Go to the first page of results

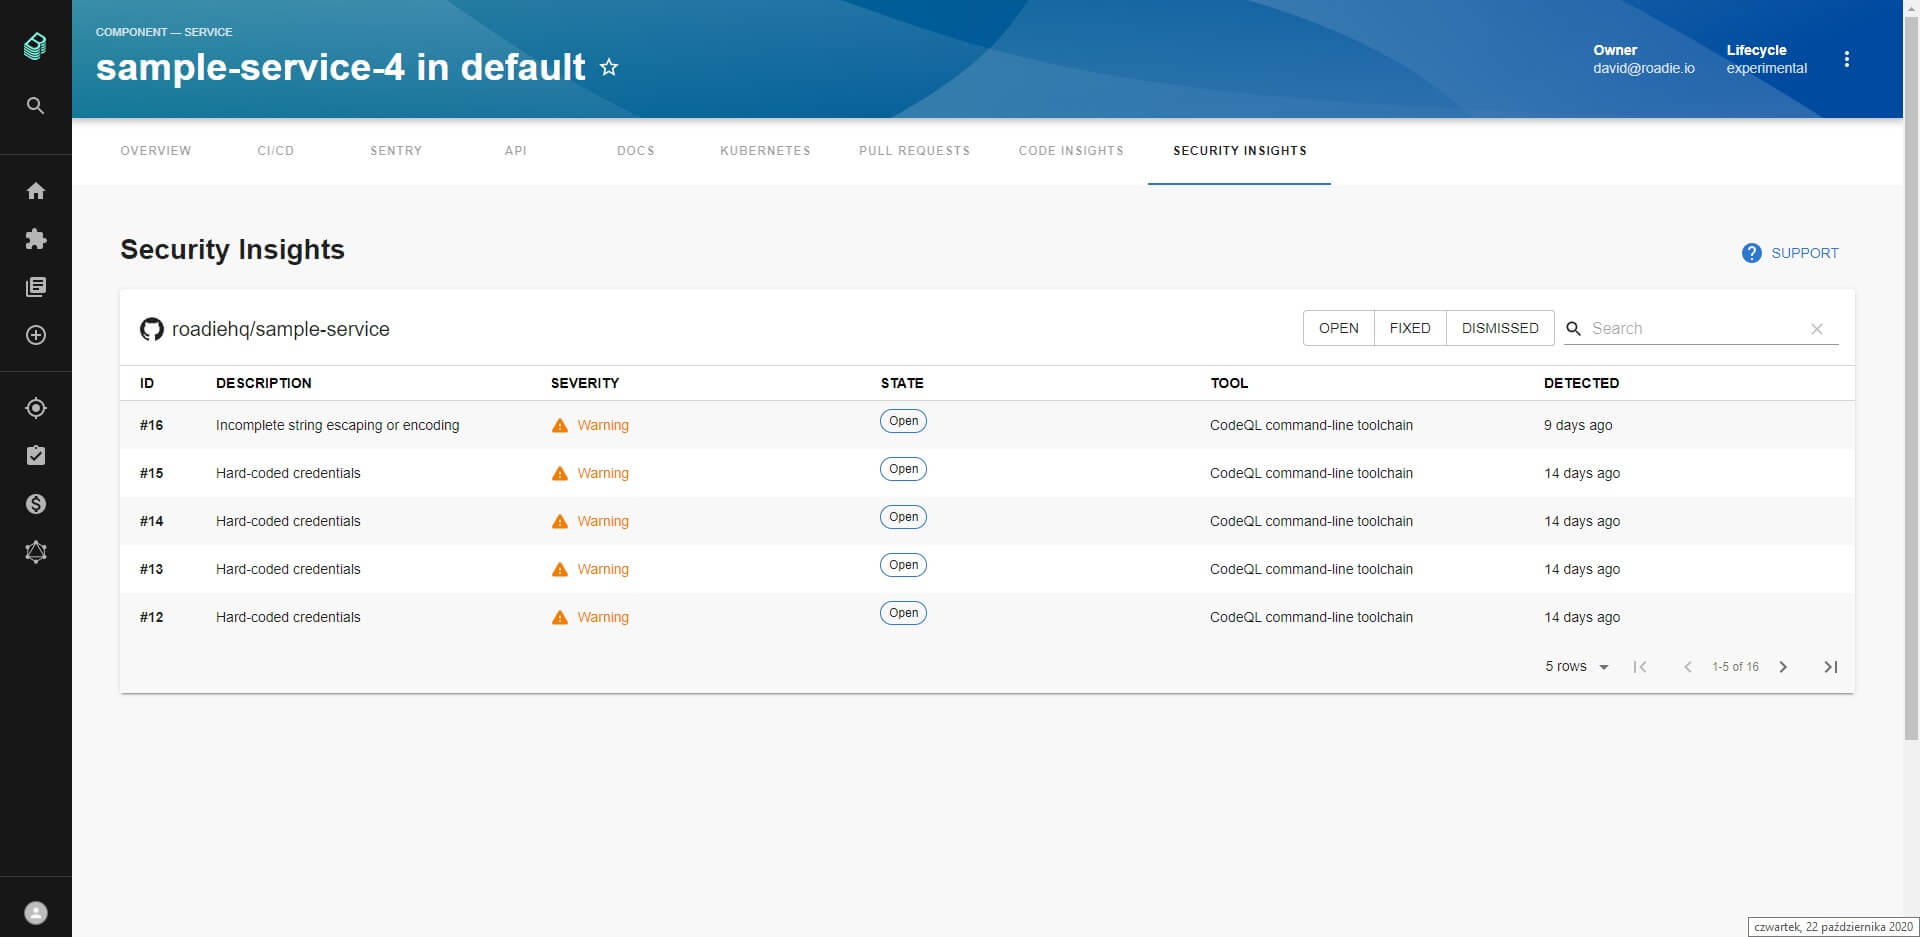coord(1640,667)
